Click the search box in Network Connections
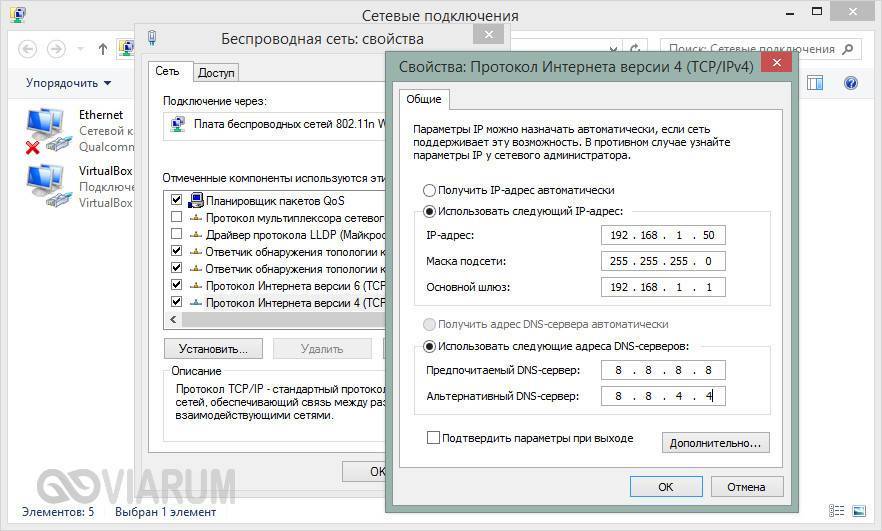This screenshot has height=531, width=882. click(759, 50)
